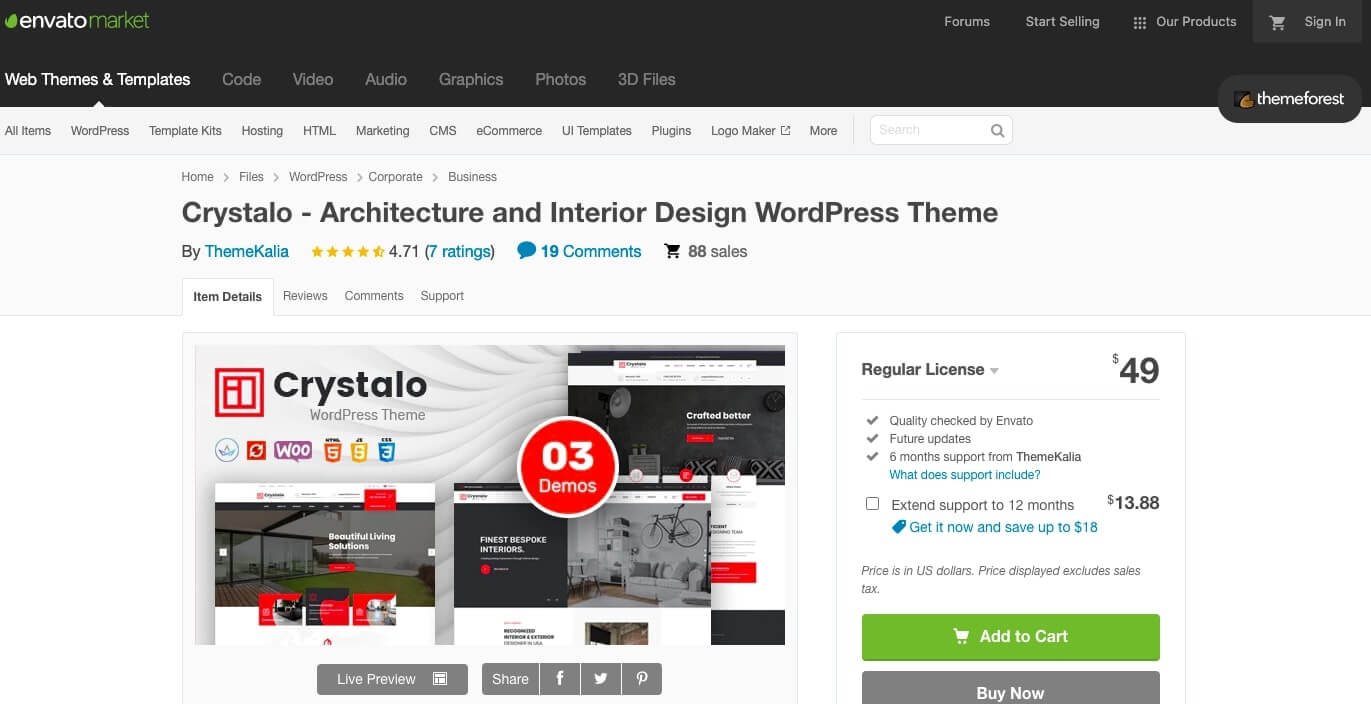1371x704 pixels.
Task: Switch to the Reviews tab
Action: (x=305, y=296)
